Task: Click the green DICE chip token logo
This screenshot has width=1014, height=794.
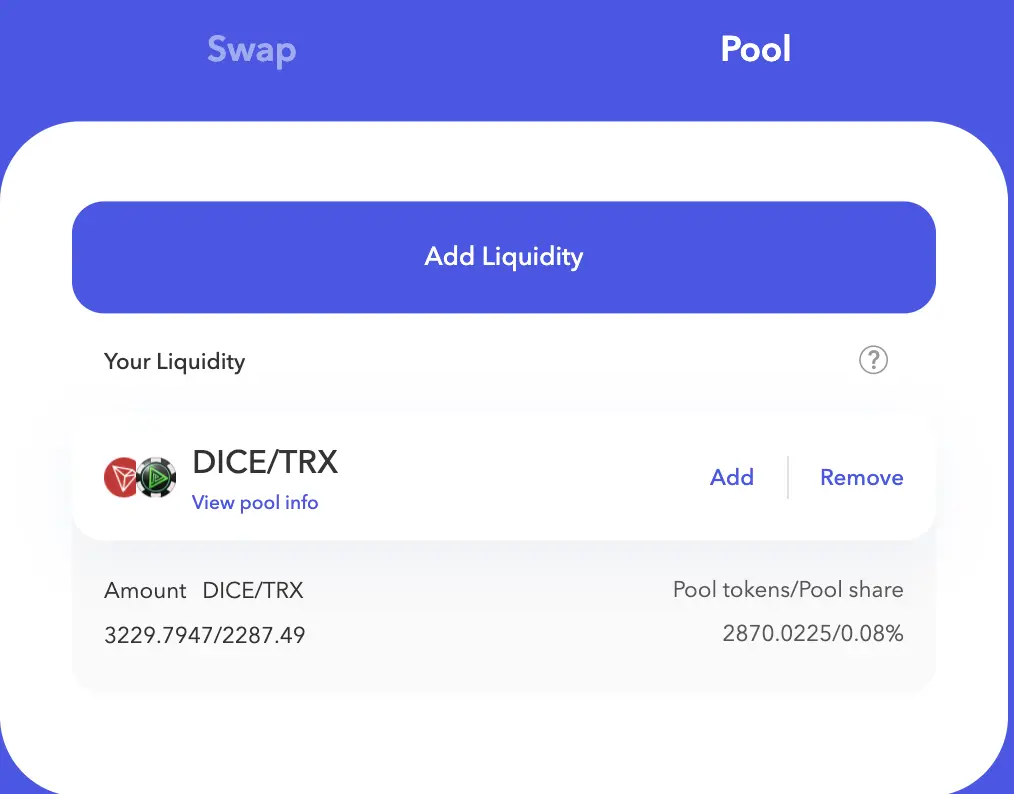Action: [x=157, y=478]
